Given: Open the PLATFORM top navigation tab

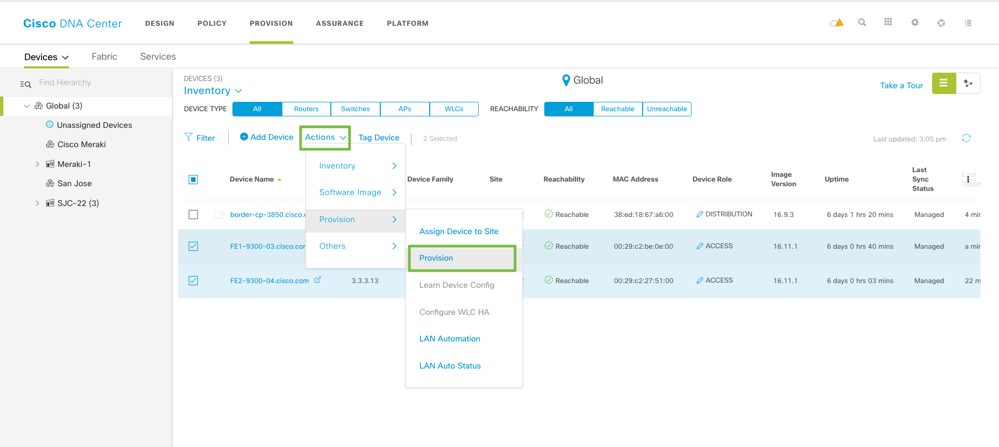Looking at the screenshot, I should 408,24.
